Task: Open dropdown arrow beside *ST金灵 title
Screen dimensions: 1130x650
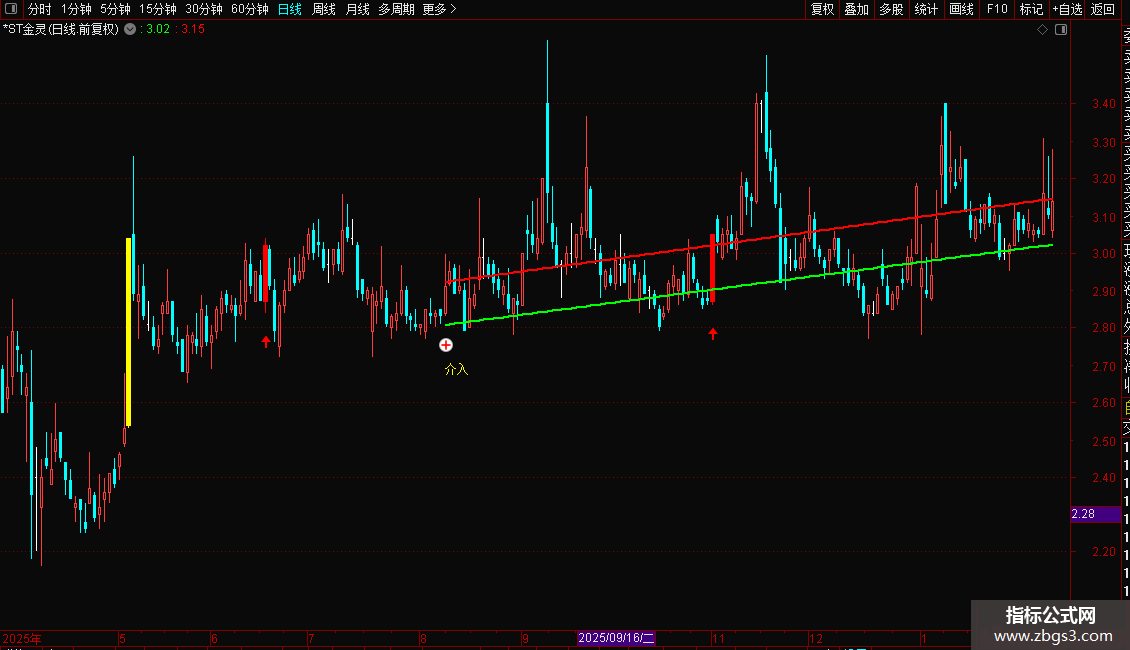Action: click(130, 29)
